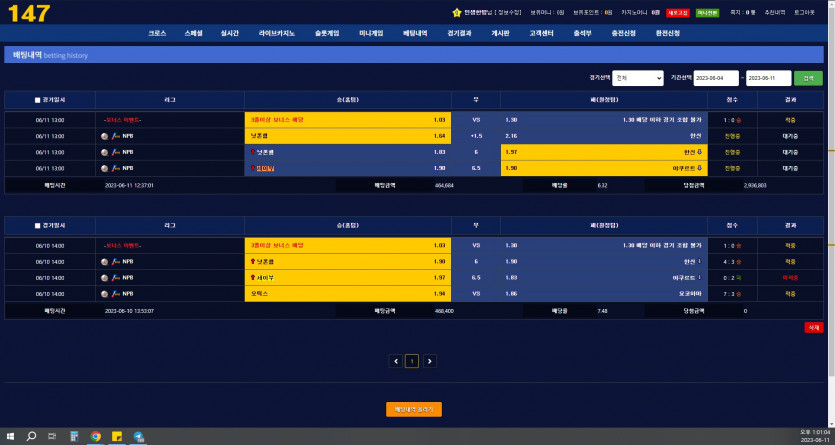Click the yellow star member level icon
Viewport: 835px width, 445px height.
458,13
